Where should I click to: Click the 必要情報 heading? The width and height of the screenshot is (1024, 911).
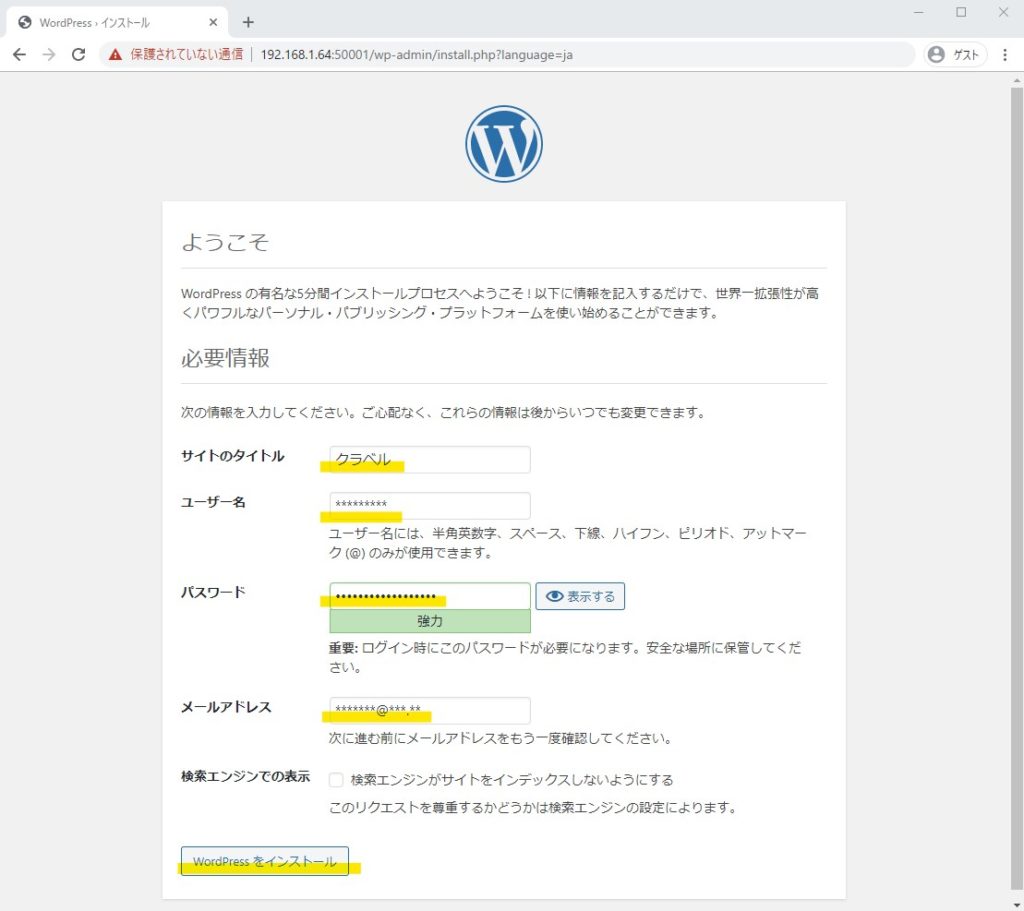tap(225, 358)
